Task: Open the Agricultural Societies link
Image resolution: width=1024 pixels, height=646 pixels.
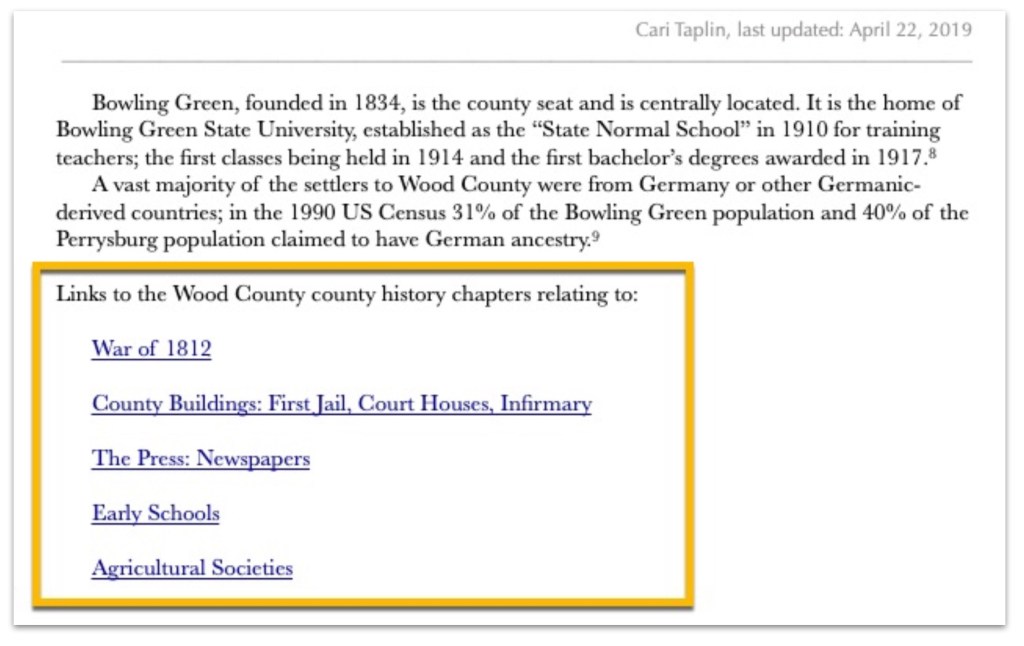Action: tap(192, 568)
